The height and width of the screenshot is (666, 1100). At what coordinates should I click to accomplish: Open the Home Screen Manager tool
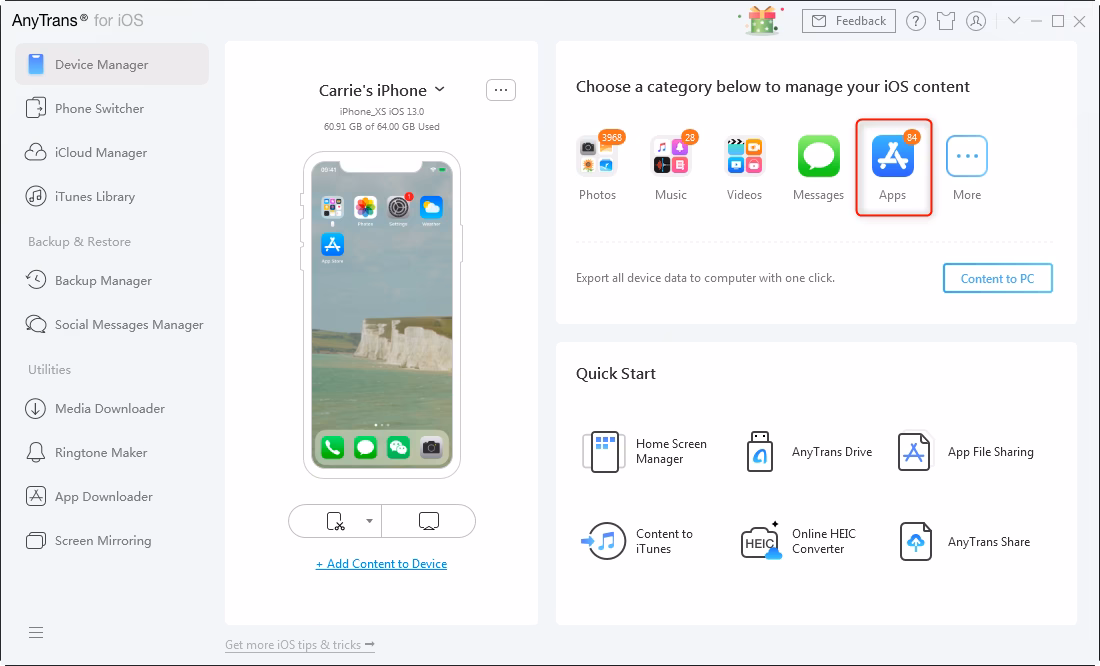(604, 452)
